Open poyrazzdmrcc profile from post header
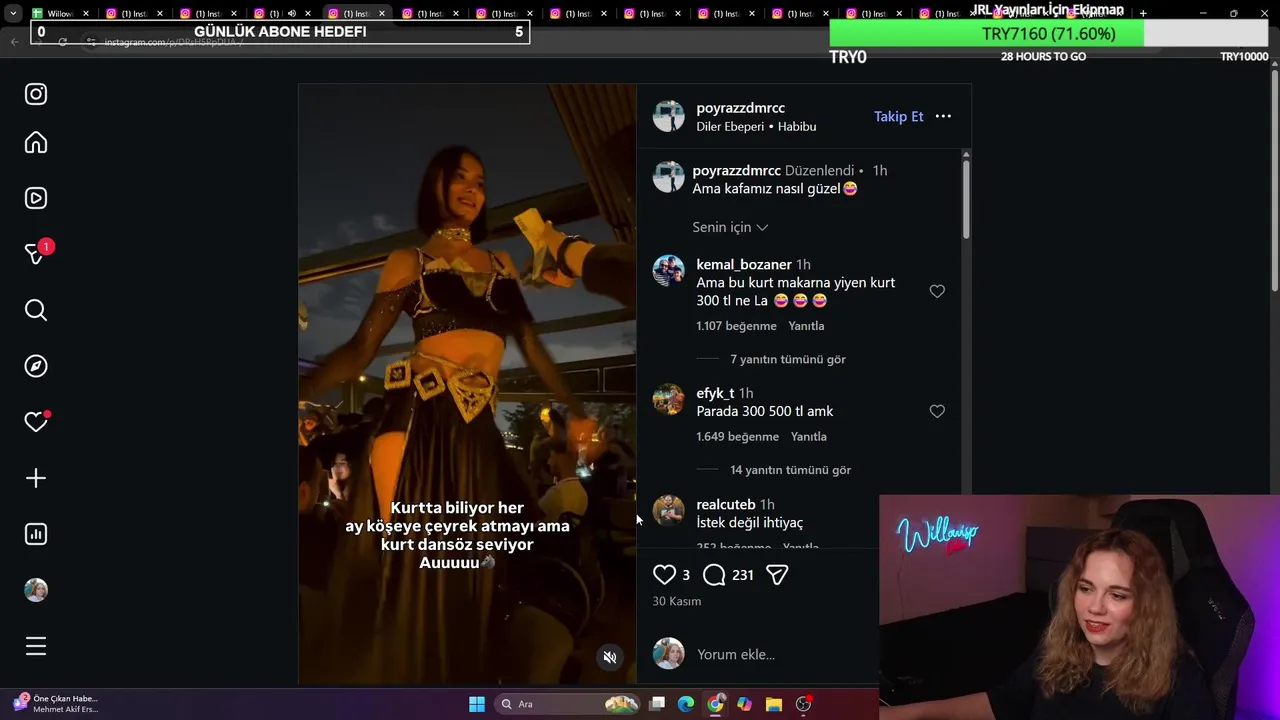This screenshot has height=720, width=1280. tap(740, 108)
